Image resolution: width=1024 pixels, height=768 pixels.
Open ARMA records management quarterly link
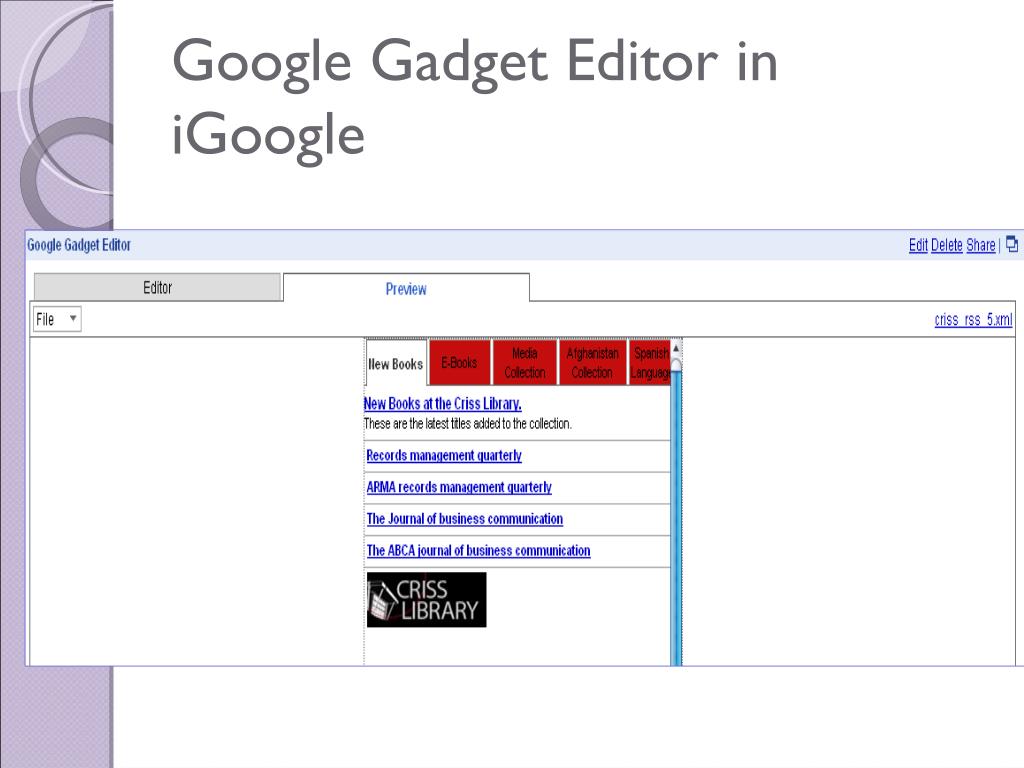pos(459,487)
